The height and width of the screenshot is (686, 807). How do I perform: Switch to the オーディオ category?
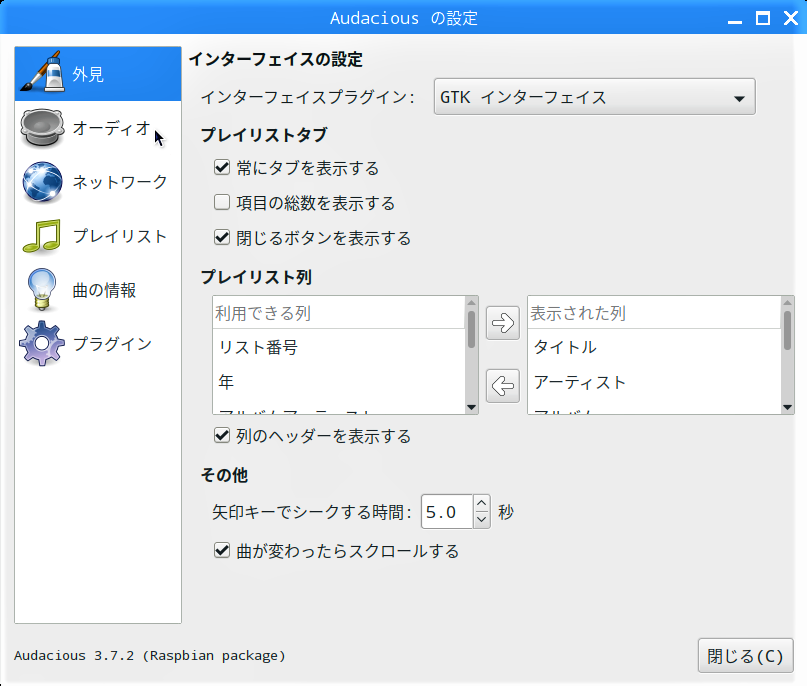tap(98, 128)
